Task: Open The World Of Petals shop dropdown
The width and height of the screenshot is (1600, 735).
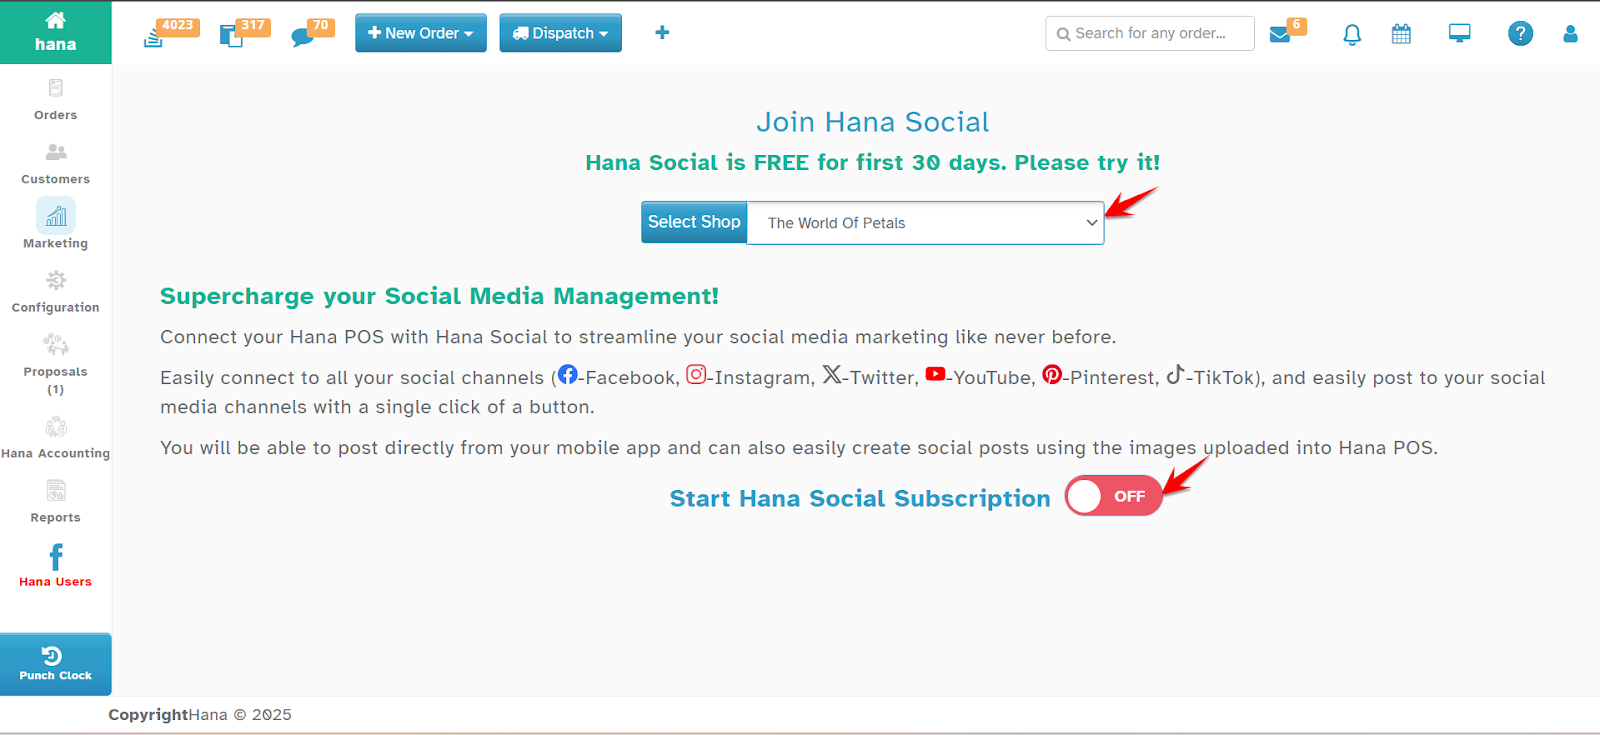Action: pyautogui.click(x=925, y=223)
